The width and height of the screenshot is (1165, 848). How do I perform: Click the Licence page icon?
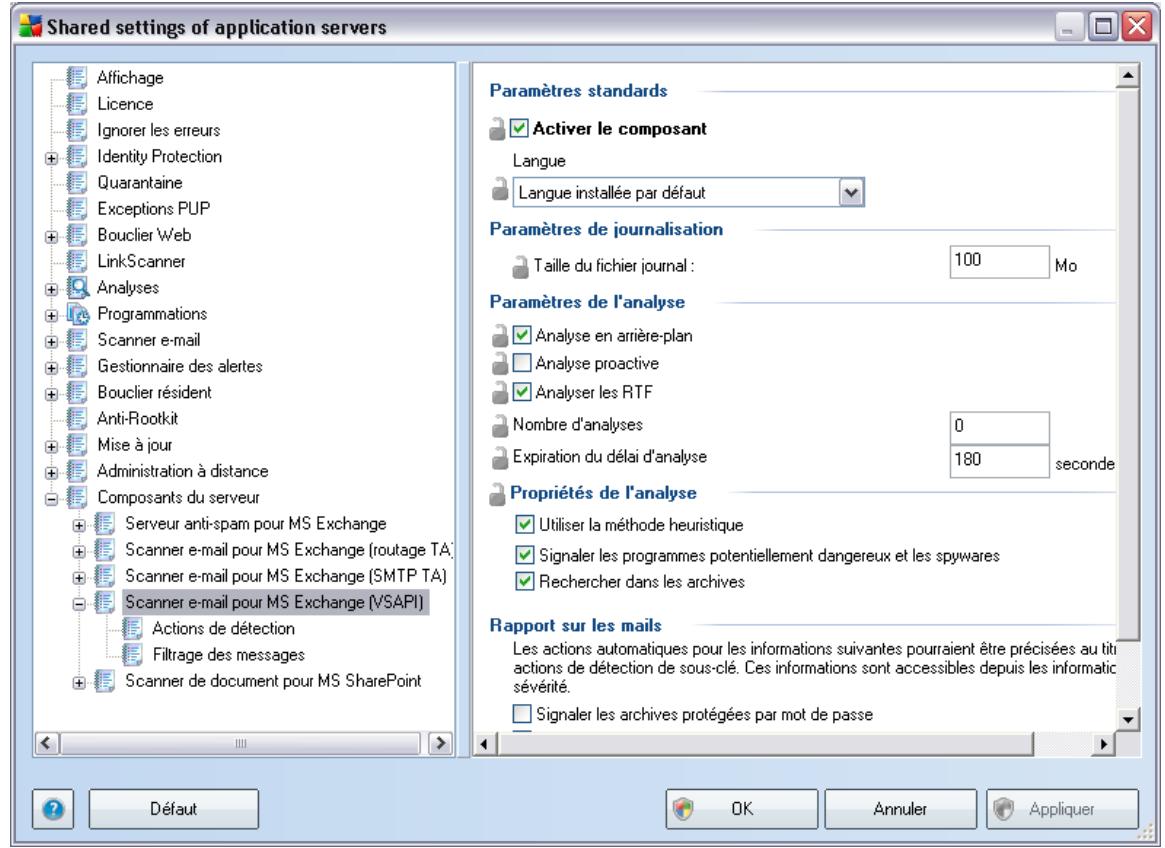click(x=77, y=103)
